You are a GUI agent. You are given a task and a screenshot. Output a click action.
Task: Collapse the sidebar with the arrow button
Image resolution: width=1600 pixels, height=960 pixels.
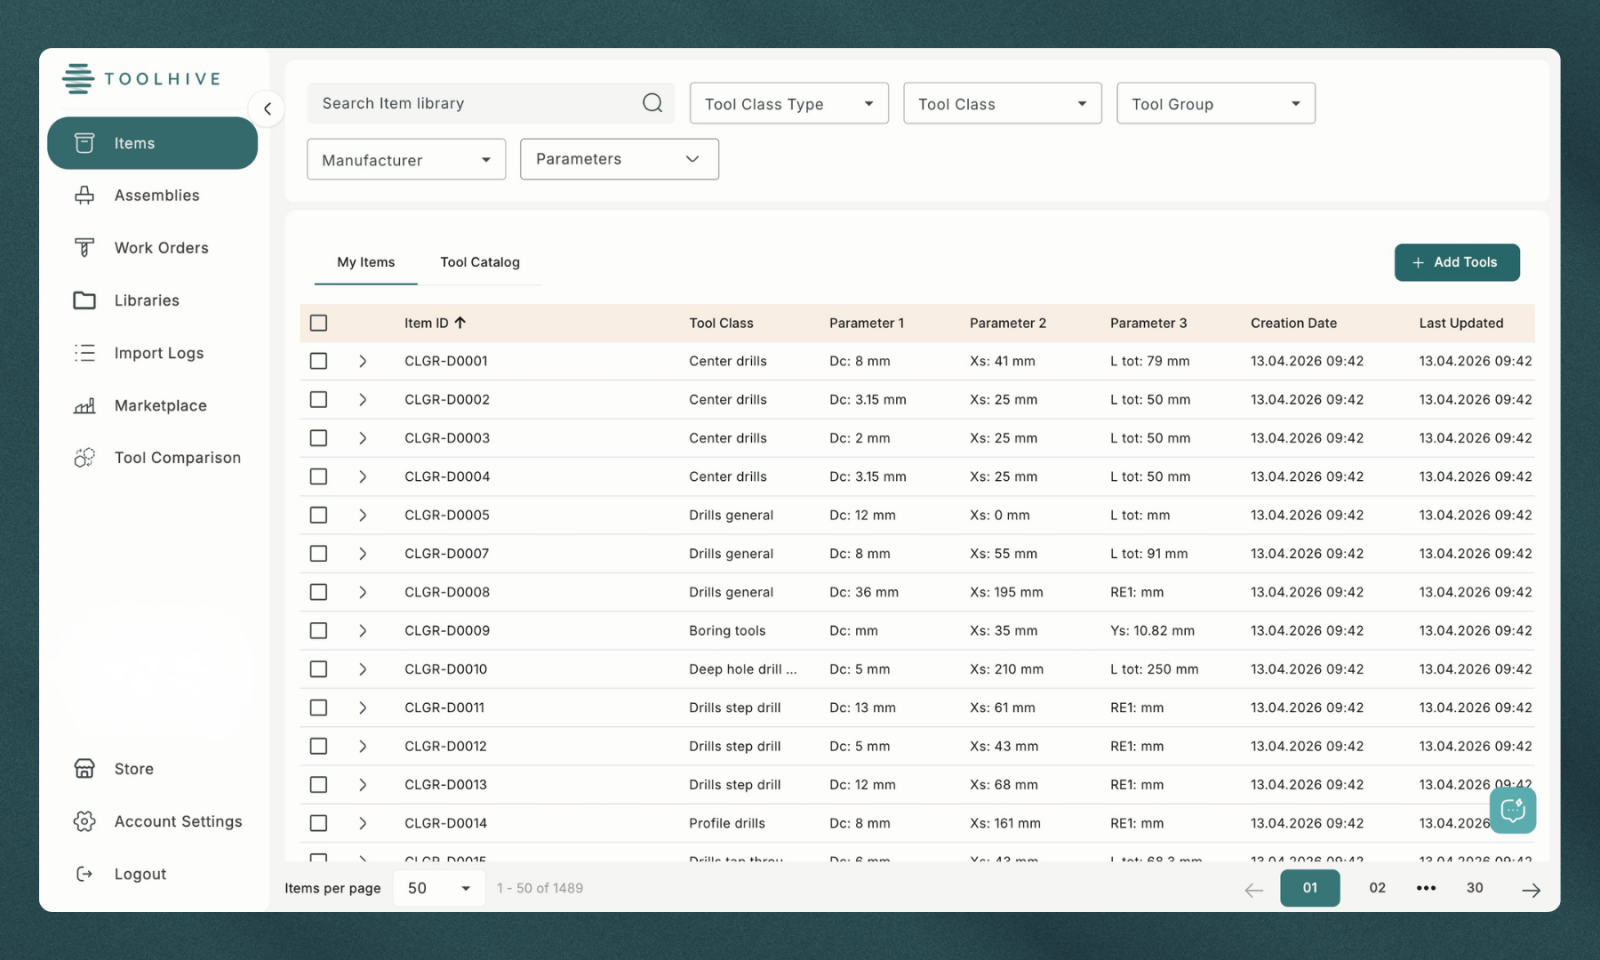point(267,109)
